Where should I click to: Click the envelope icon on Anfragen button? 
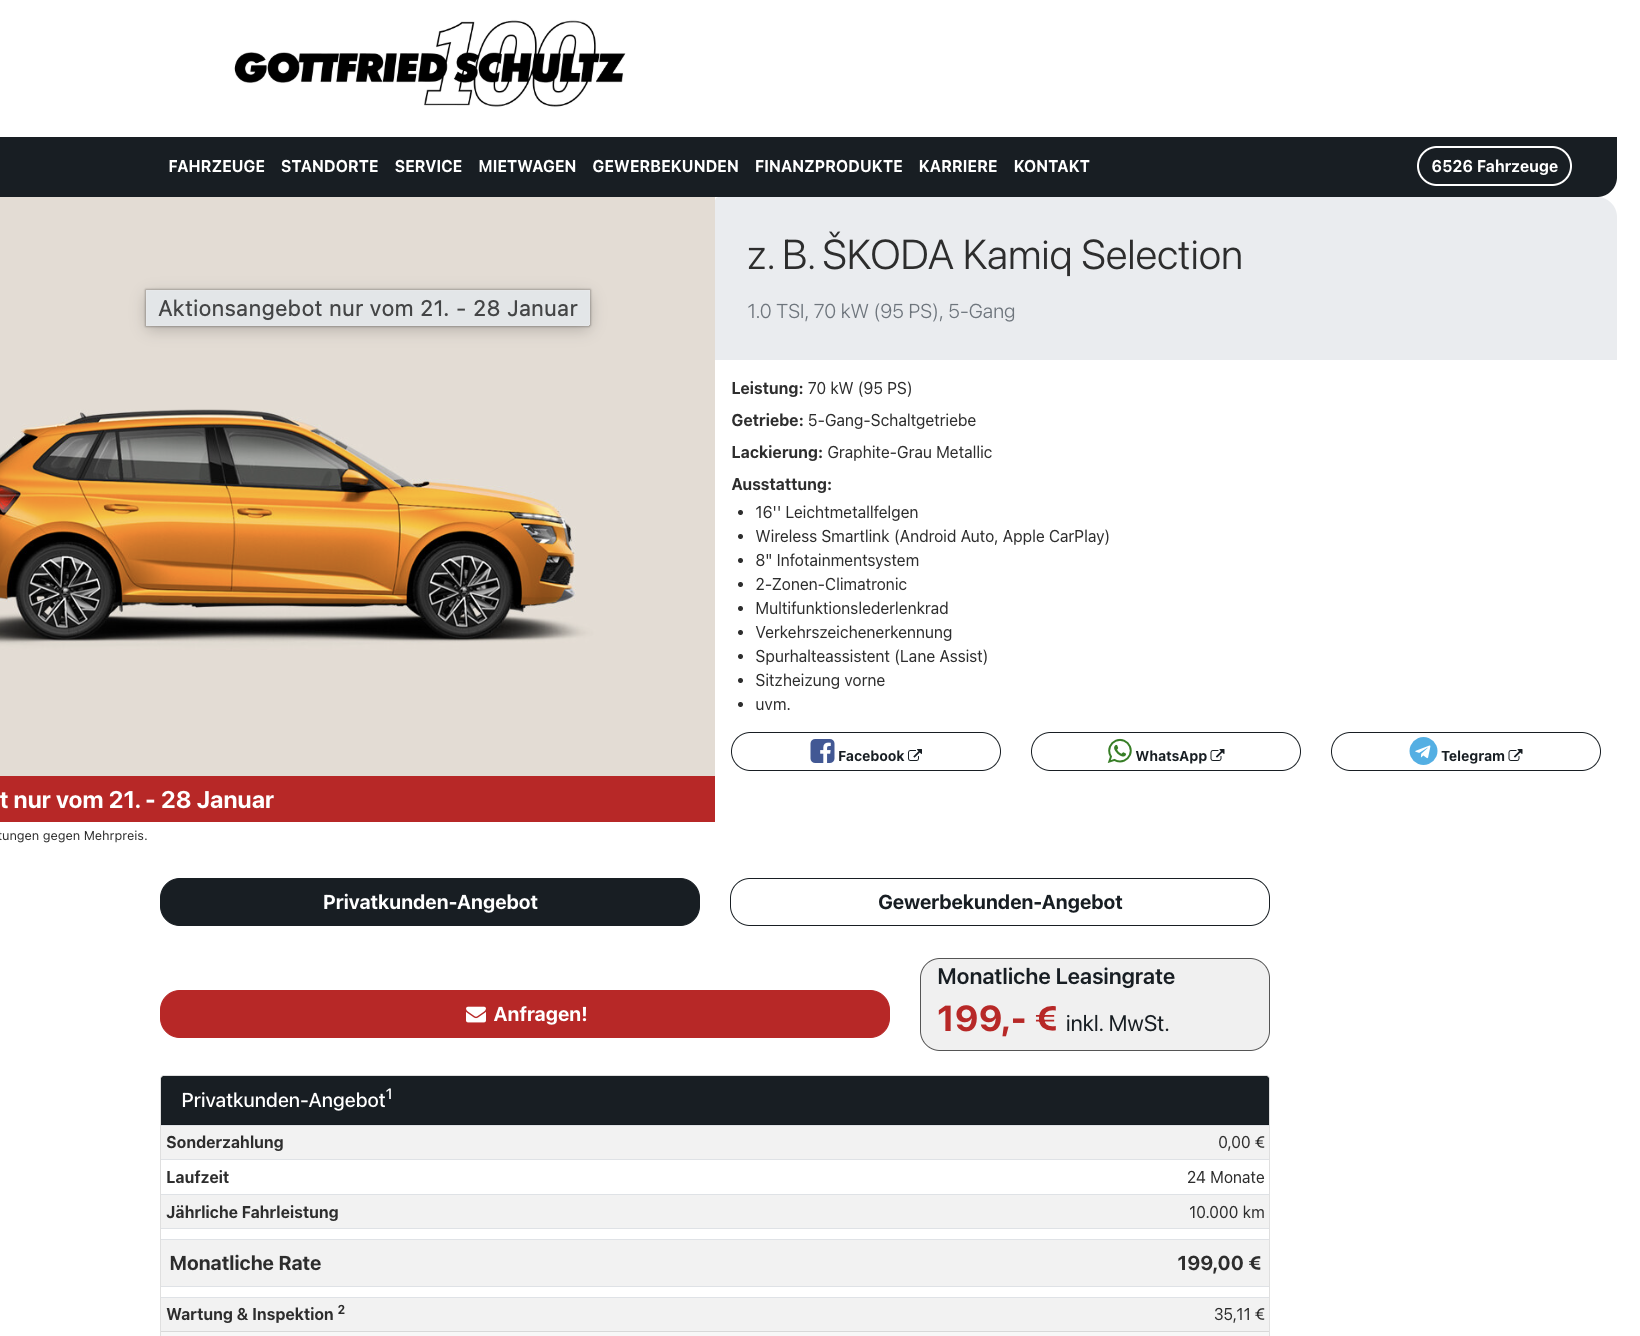(476, 1015)
